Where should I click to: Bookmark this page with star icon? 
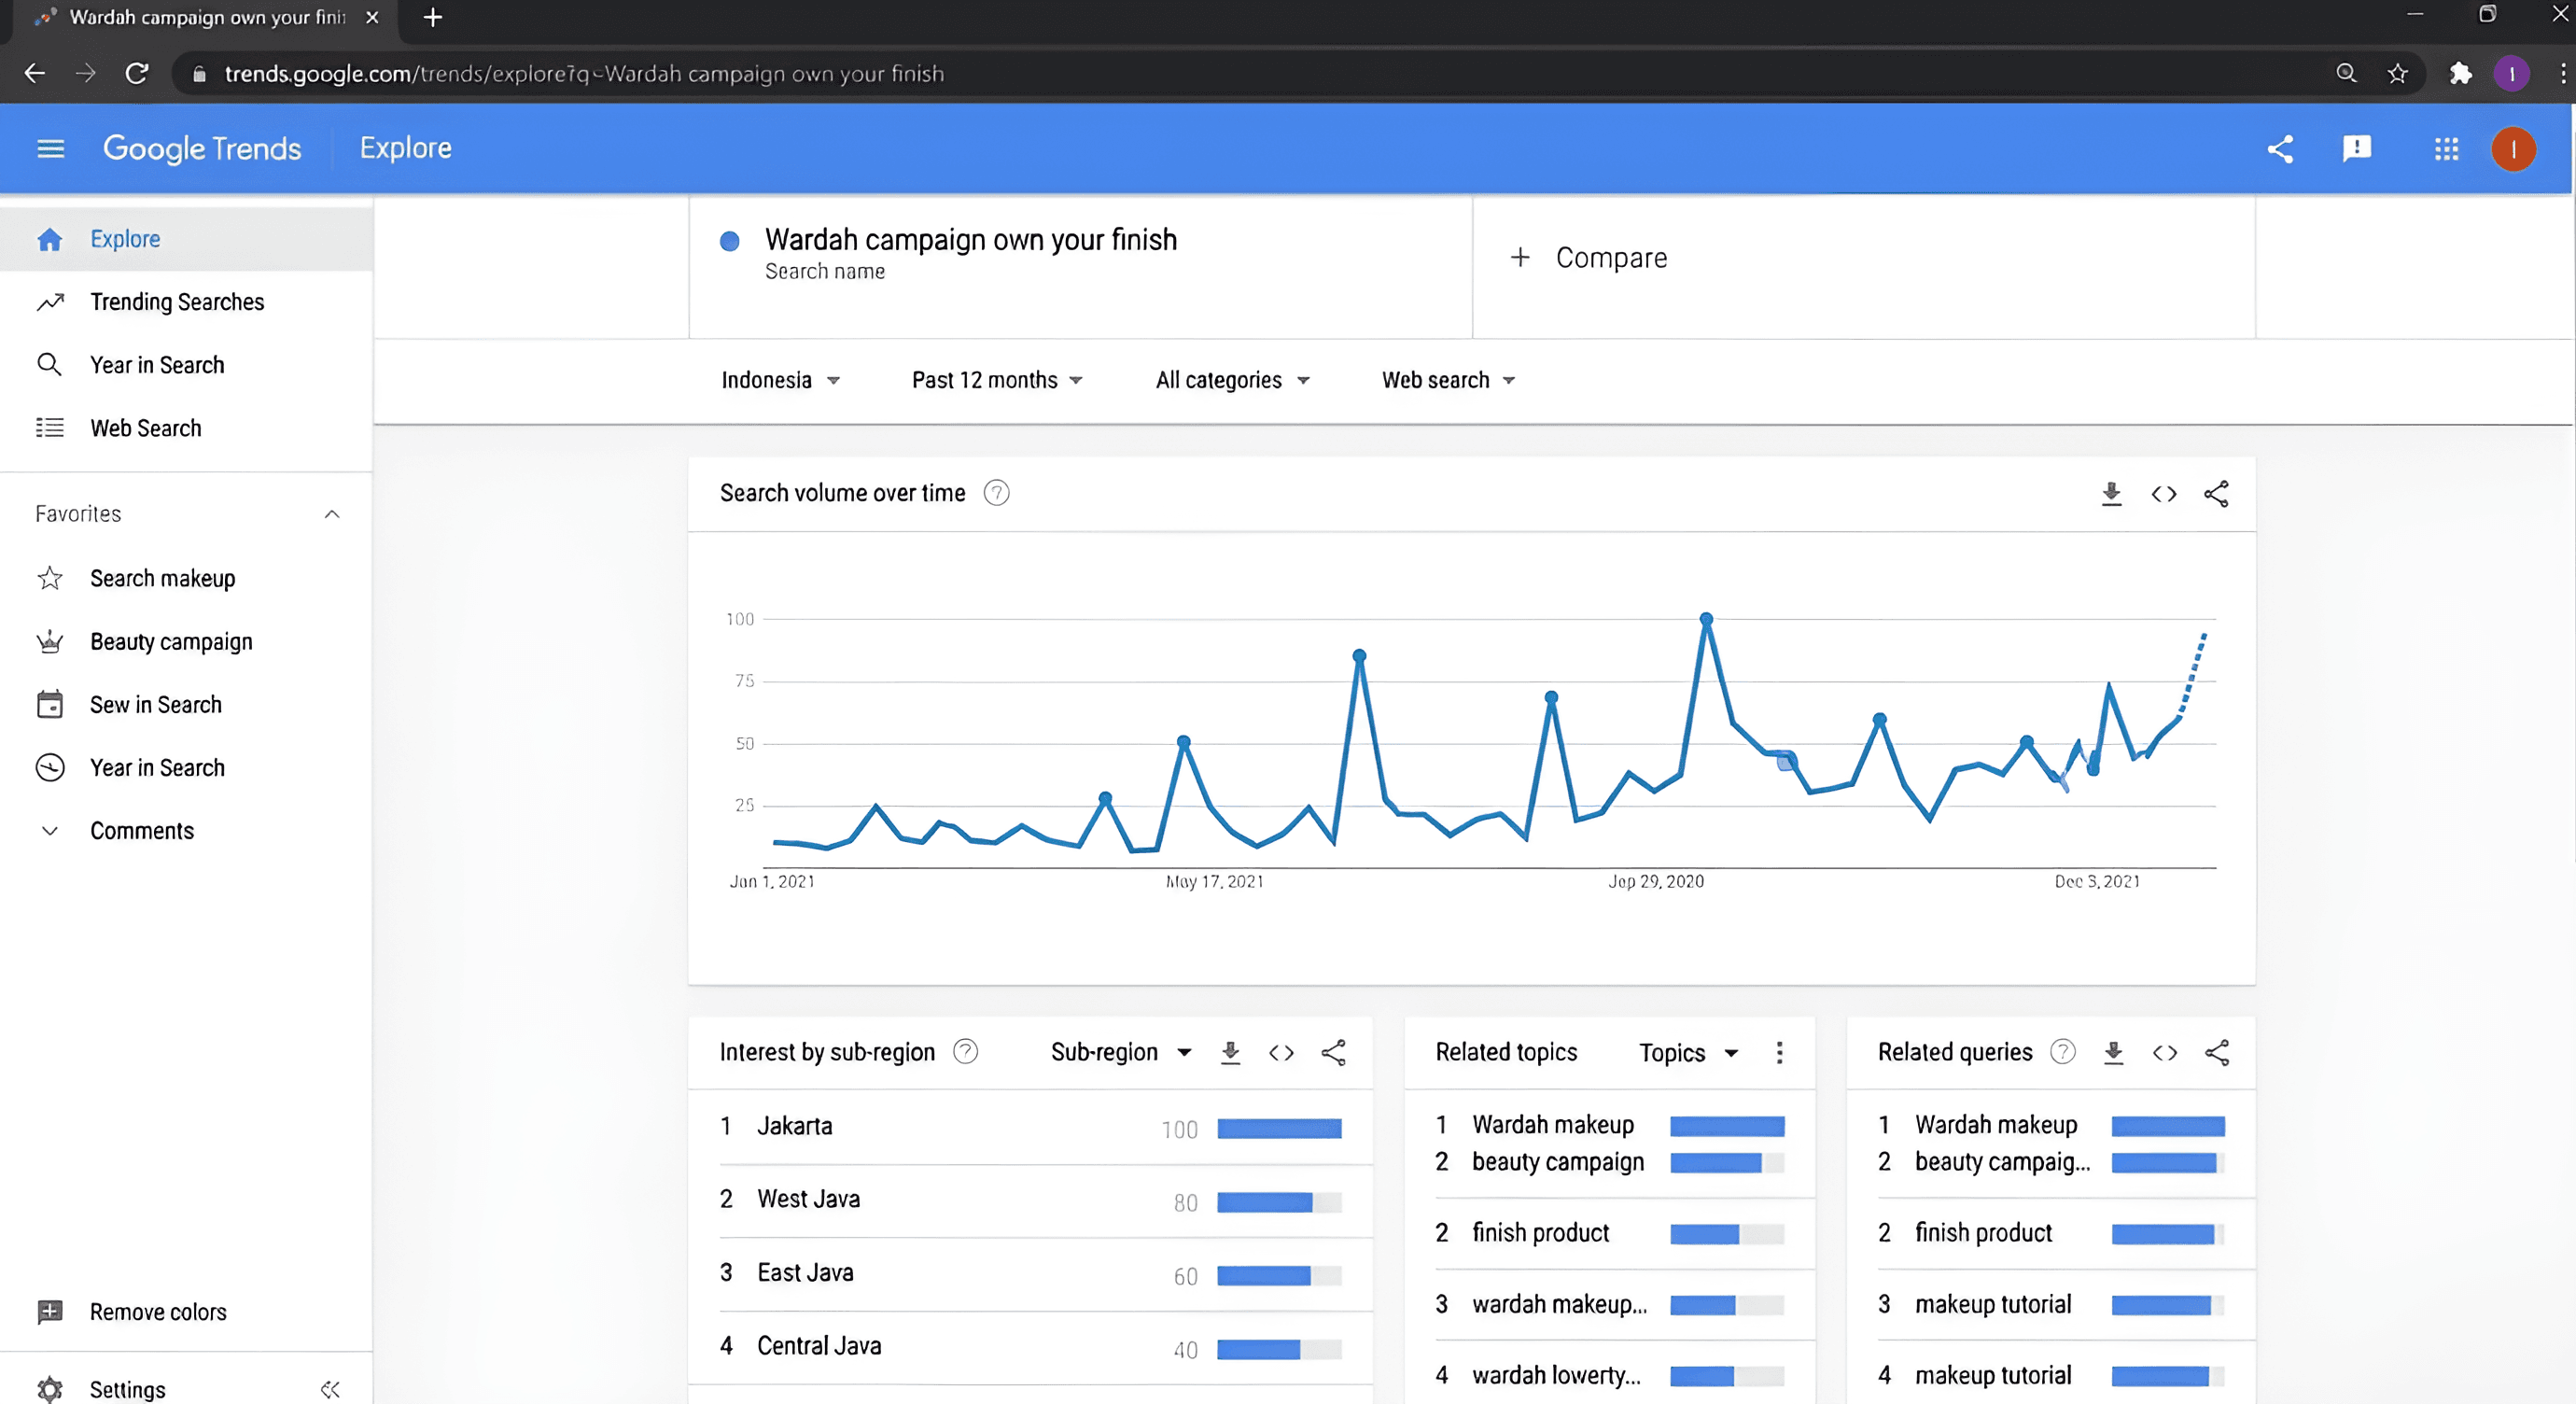pyautogui.click(x=2397, y=73)
